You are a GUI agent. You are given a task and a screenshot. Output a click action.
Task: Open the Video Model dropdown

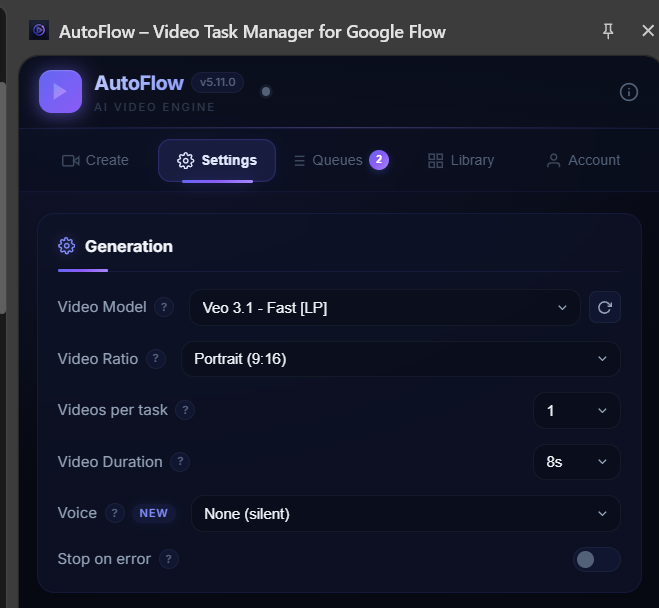385,308
